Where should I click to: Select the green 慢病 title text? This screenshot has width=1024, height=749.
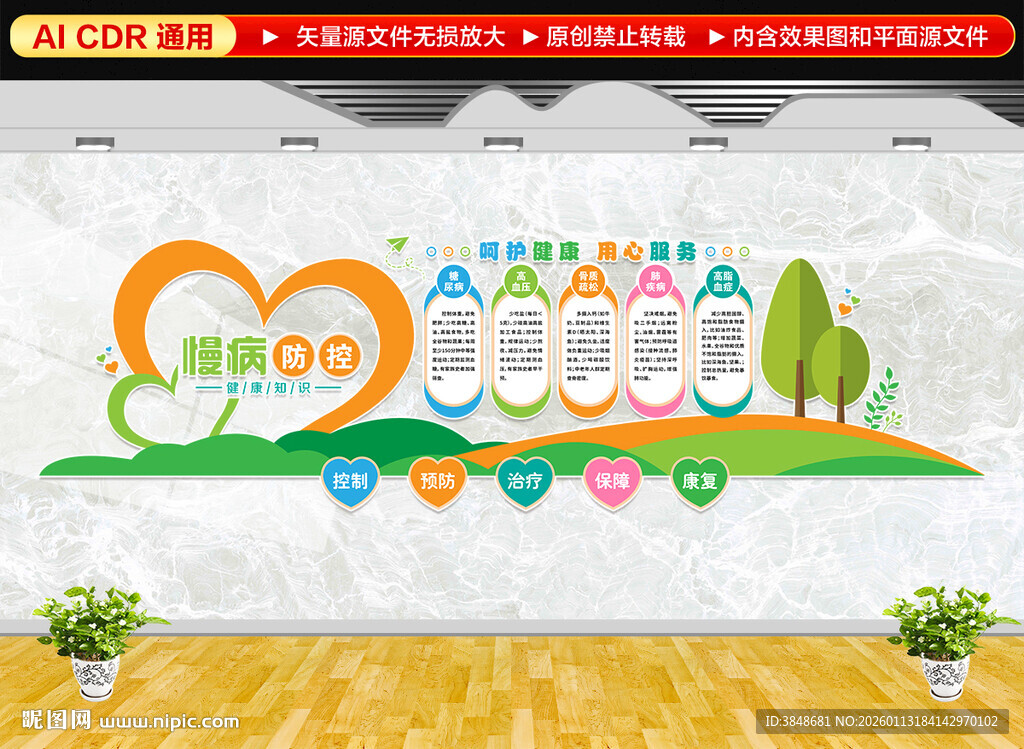click(x=225, y=357)
